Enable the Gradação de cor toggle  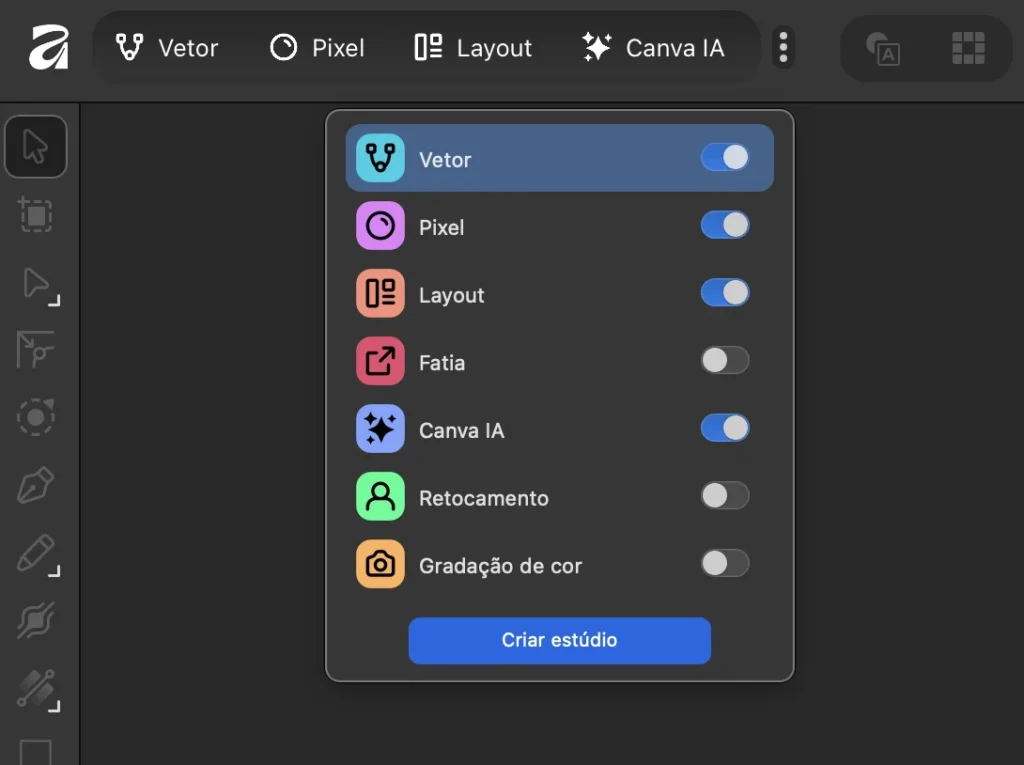pyautogui.click(x=725, y=564)
